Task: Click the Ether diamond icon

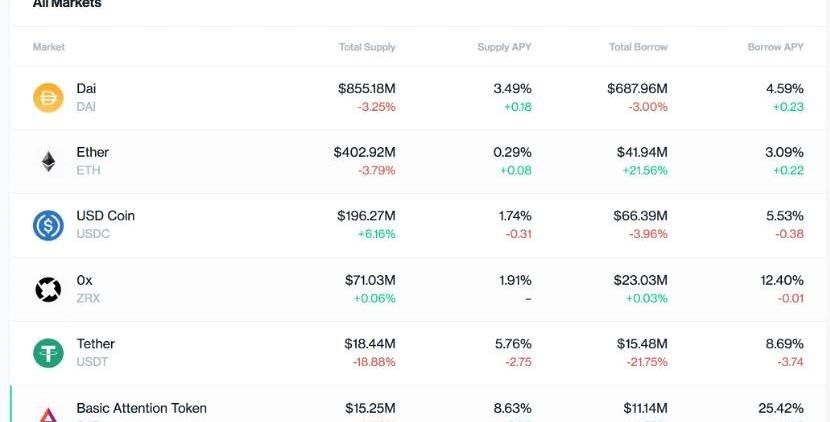Action: (48, 161)
